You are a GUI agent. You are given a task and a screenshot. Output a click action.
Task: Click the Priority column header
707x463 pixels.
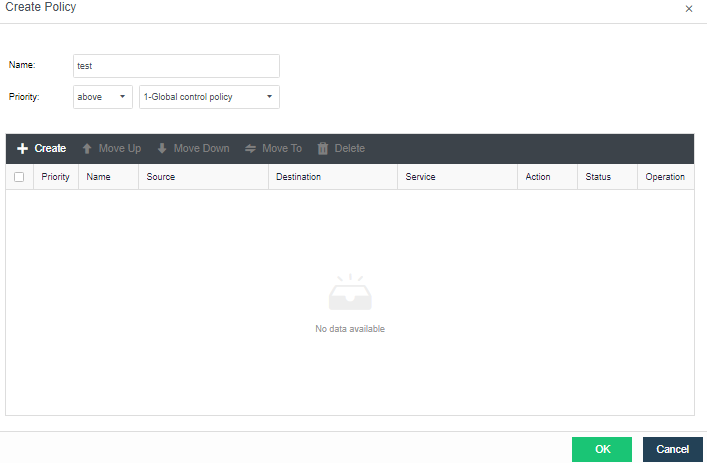tap(56, 177)
